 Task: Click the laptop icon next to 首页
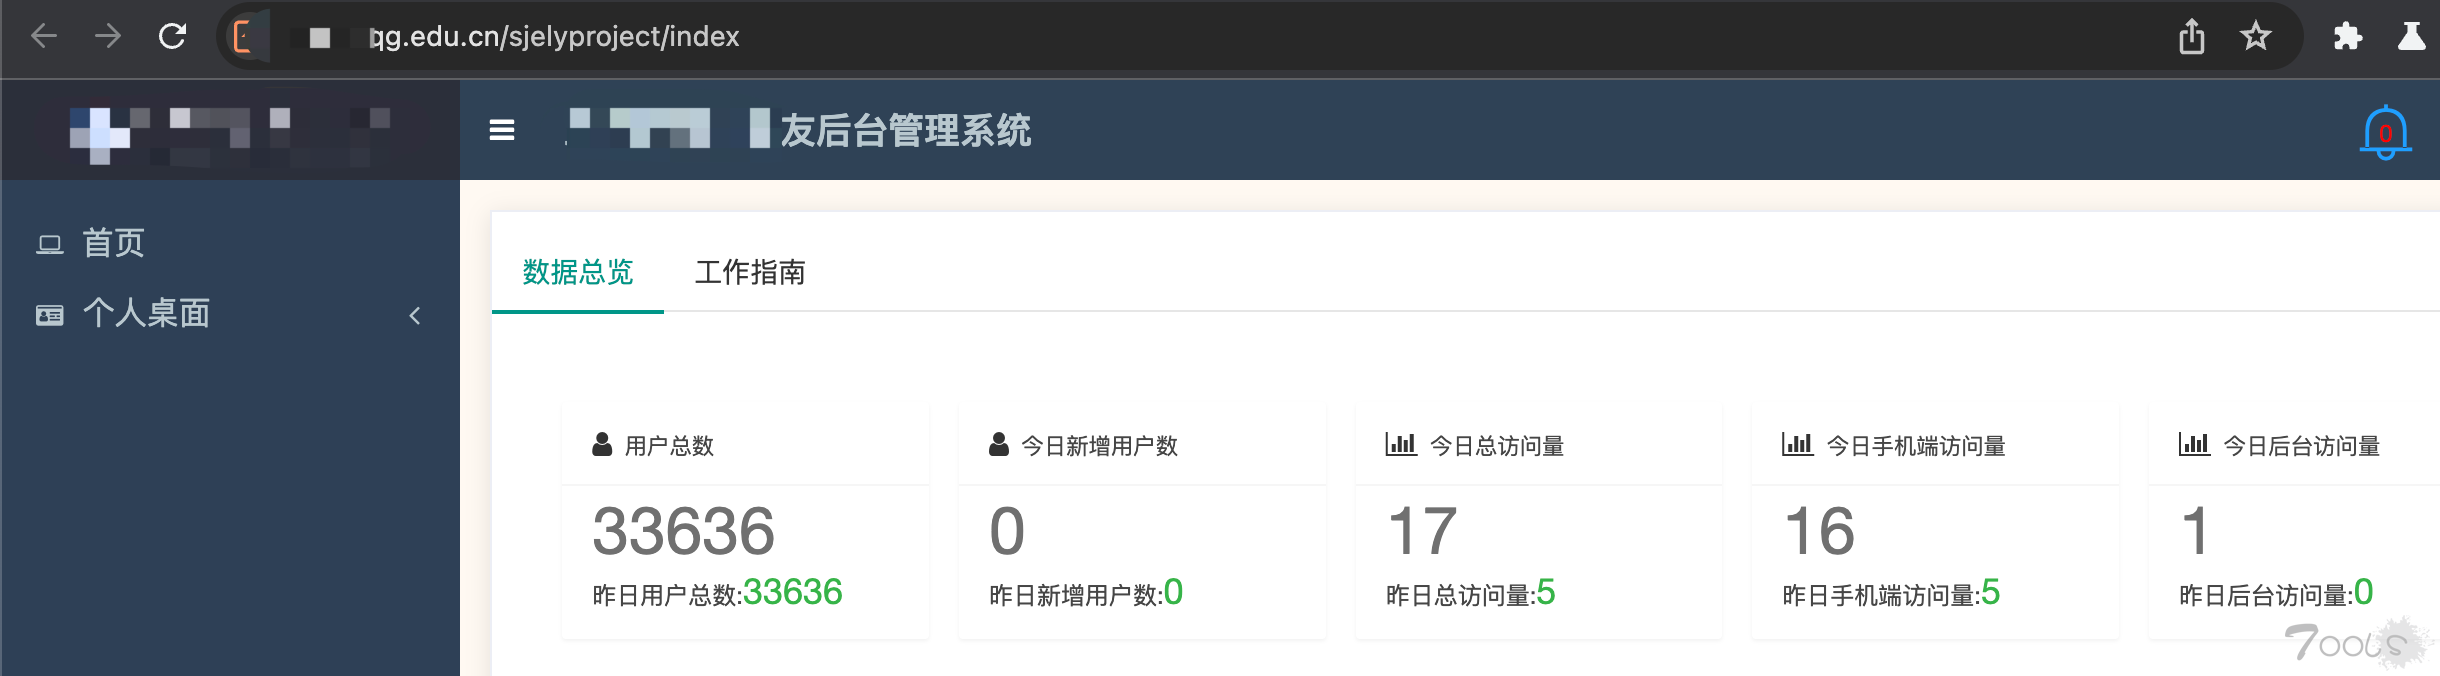(x=50, y=244)
